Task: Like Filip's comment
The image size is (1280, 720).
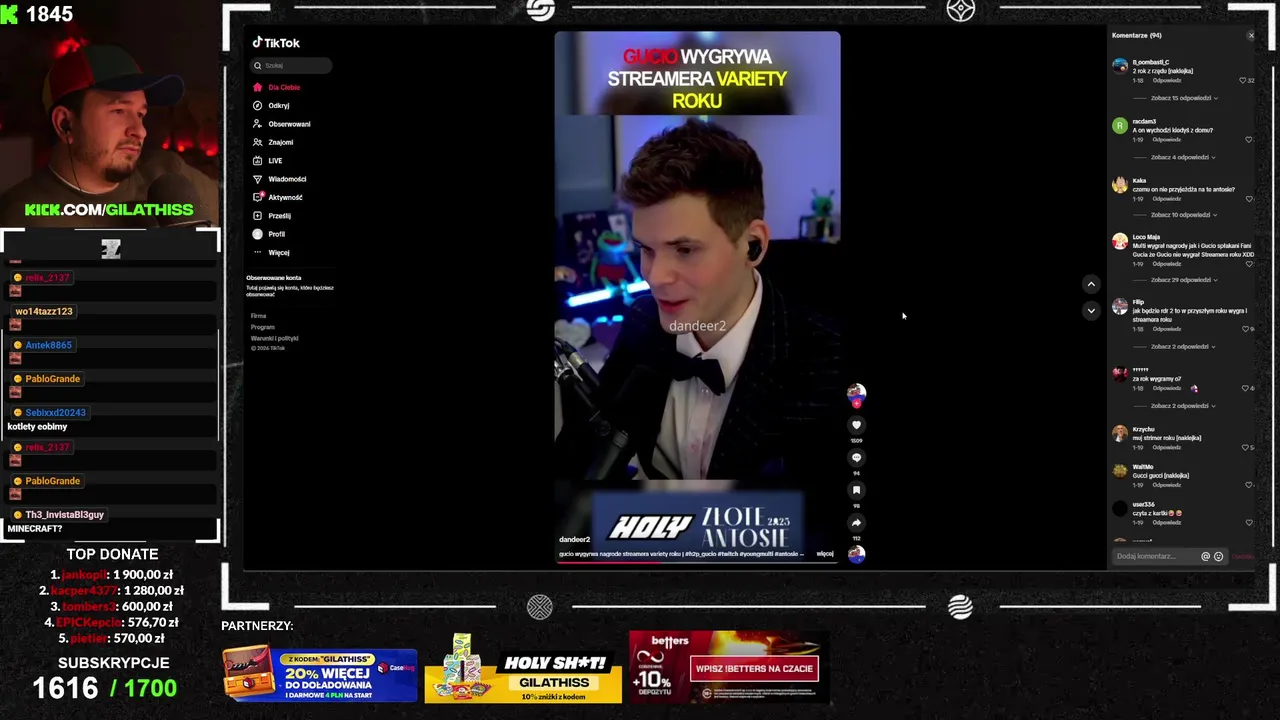Action: 1247,329
